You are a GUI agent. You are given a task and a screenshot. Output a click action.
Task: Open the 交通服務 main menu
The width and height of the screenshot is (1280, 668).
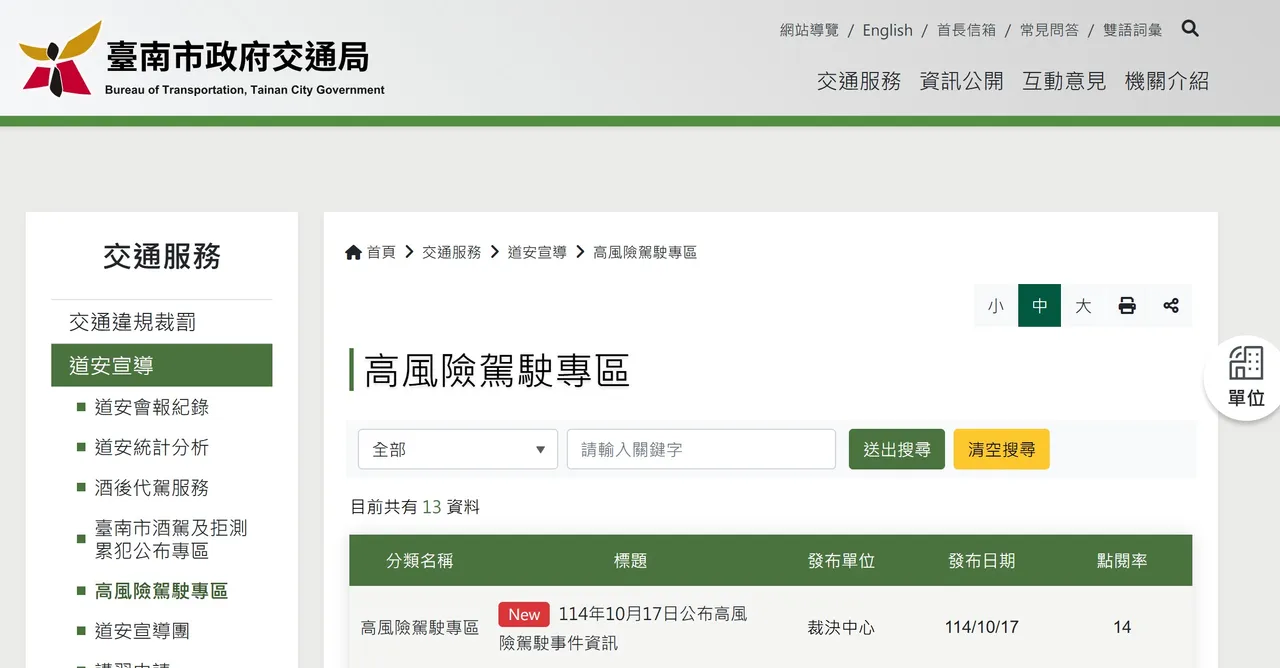pos(858,81)
